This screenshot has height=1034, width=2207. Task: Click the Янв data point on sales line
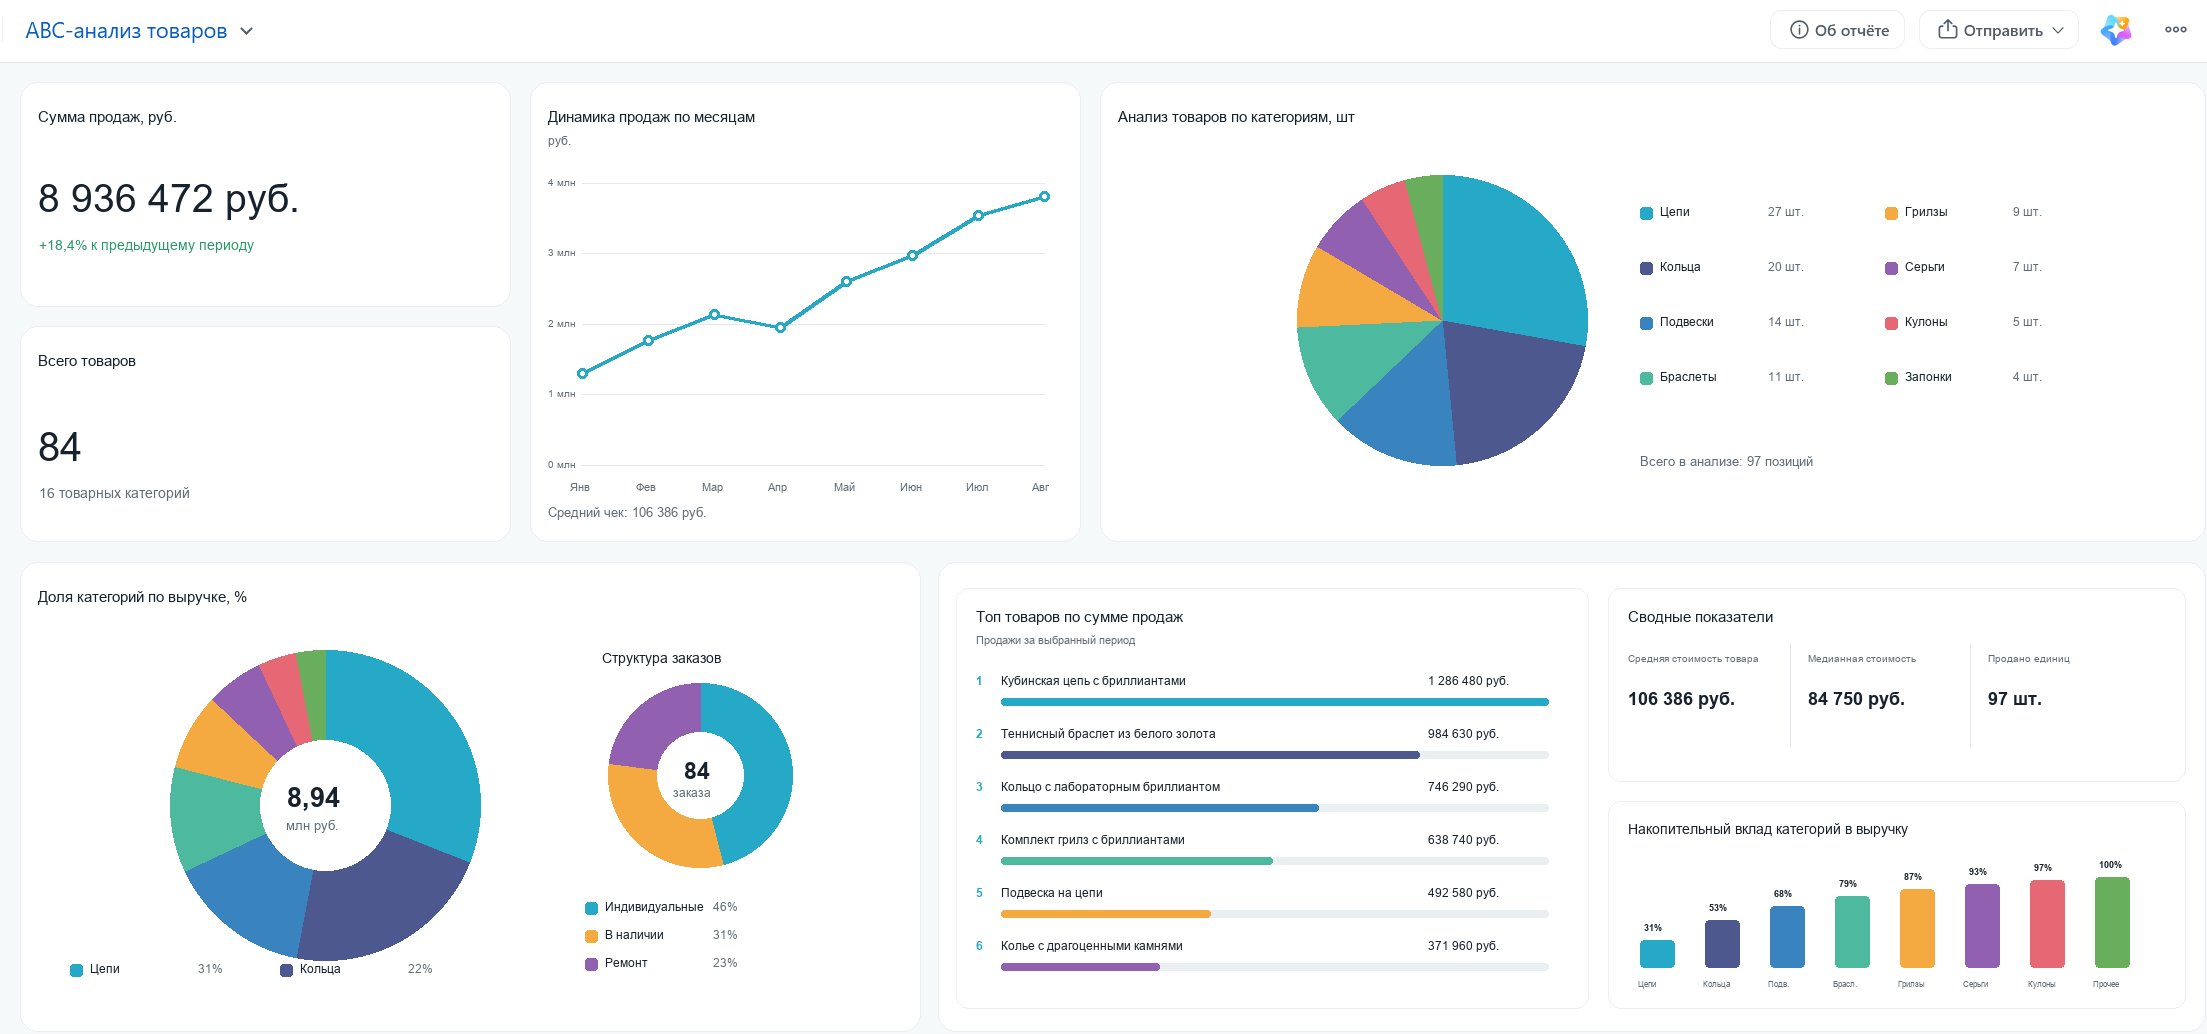coord(582,374)
